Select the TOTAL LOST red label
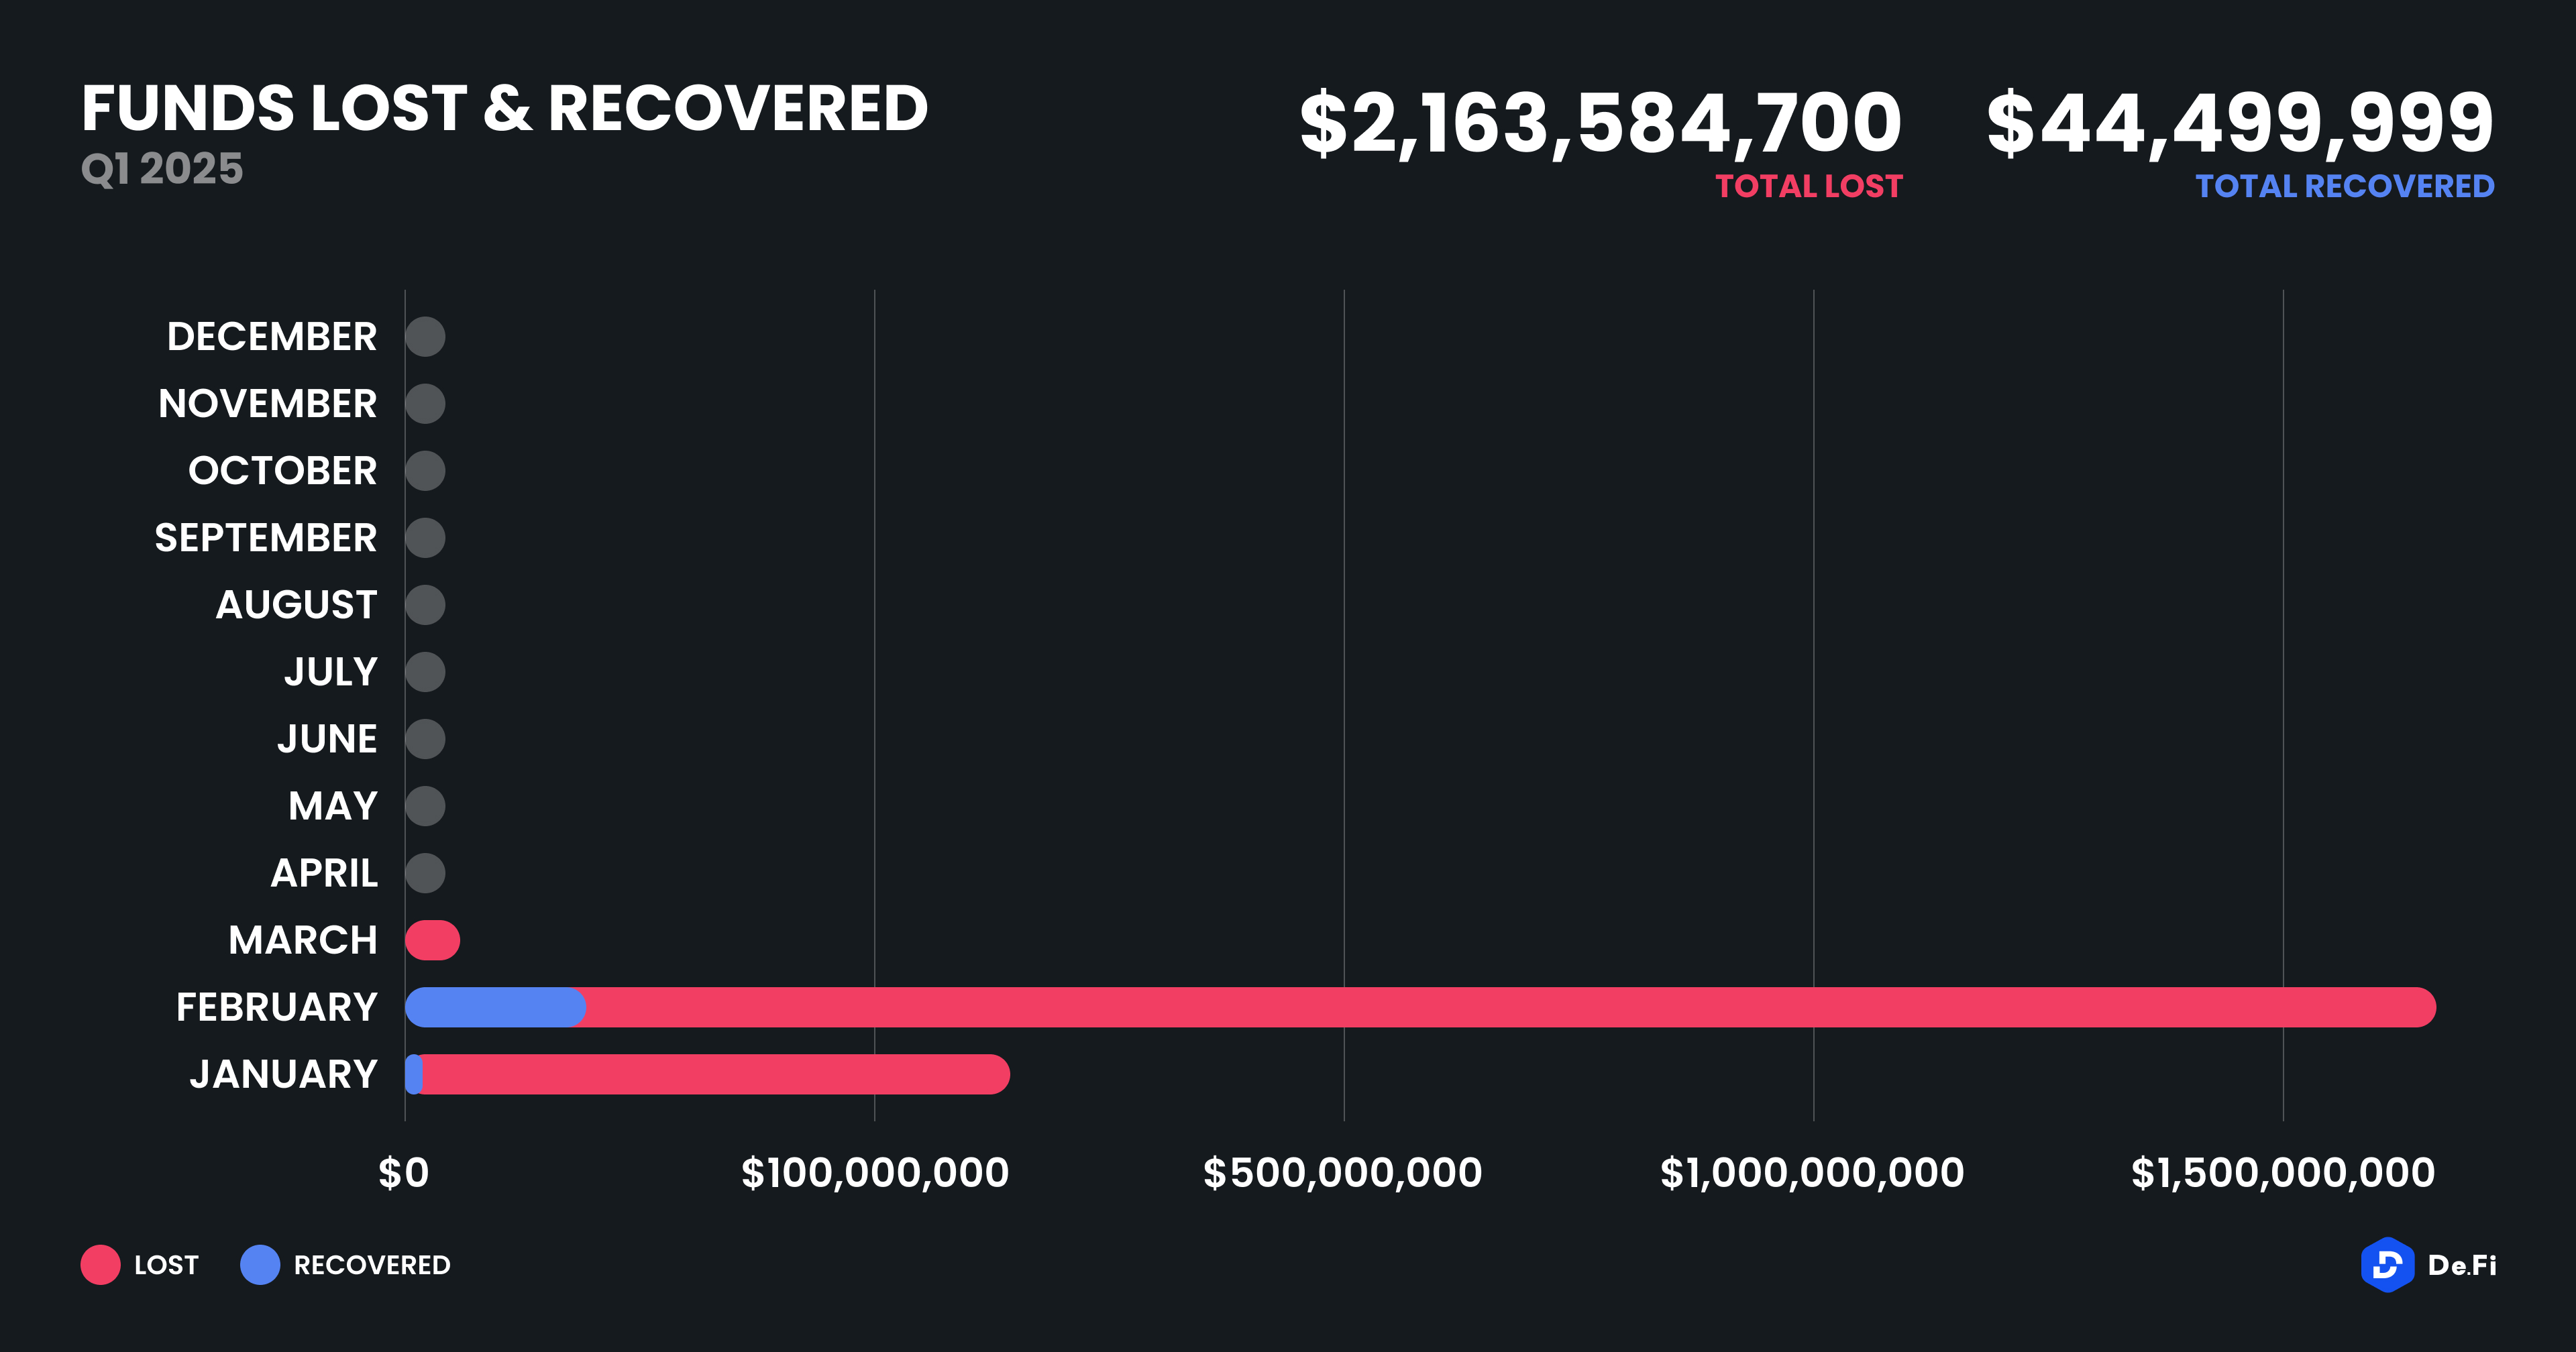 pos(1809,186)
